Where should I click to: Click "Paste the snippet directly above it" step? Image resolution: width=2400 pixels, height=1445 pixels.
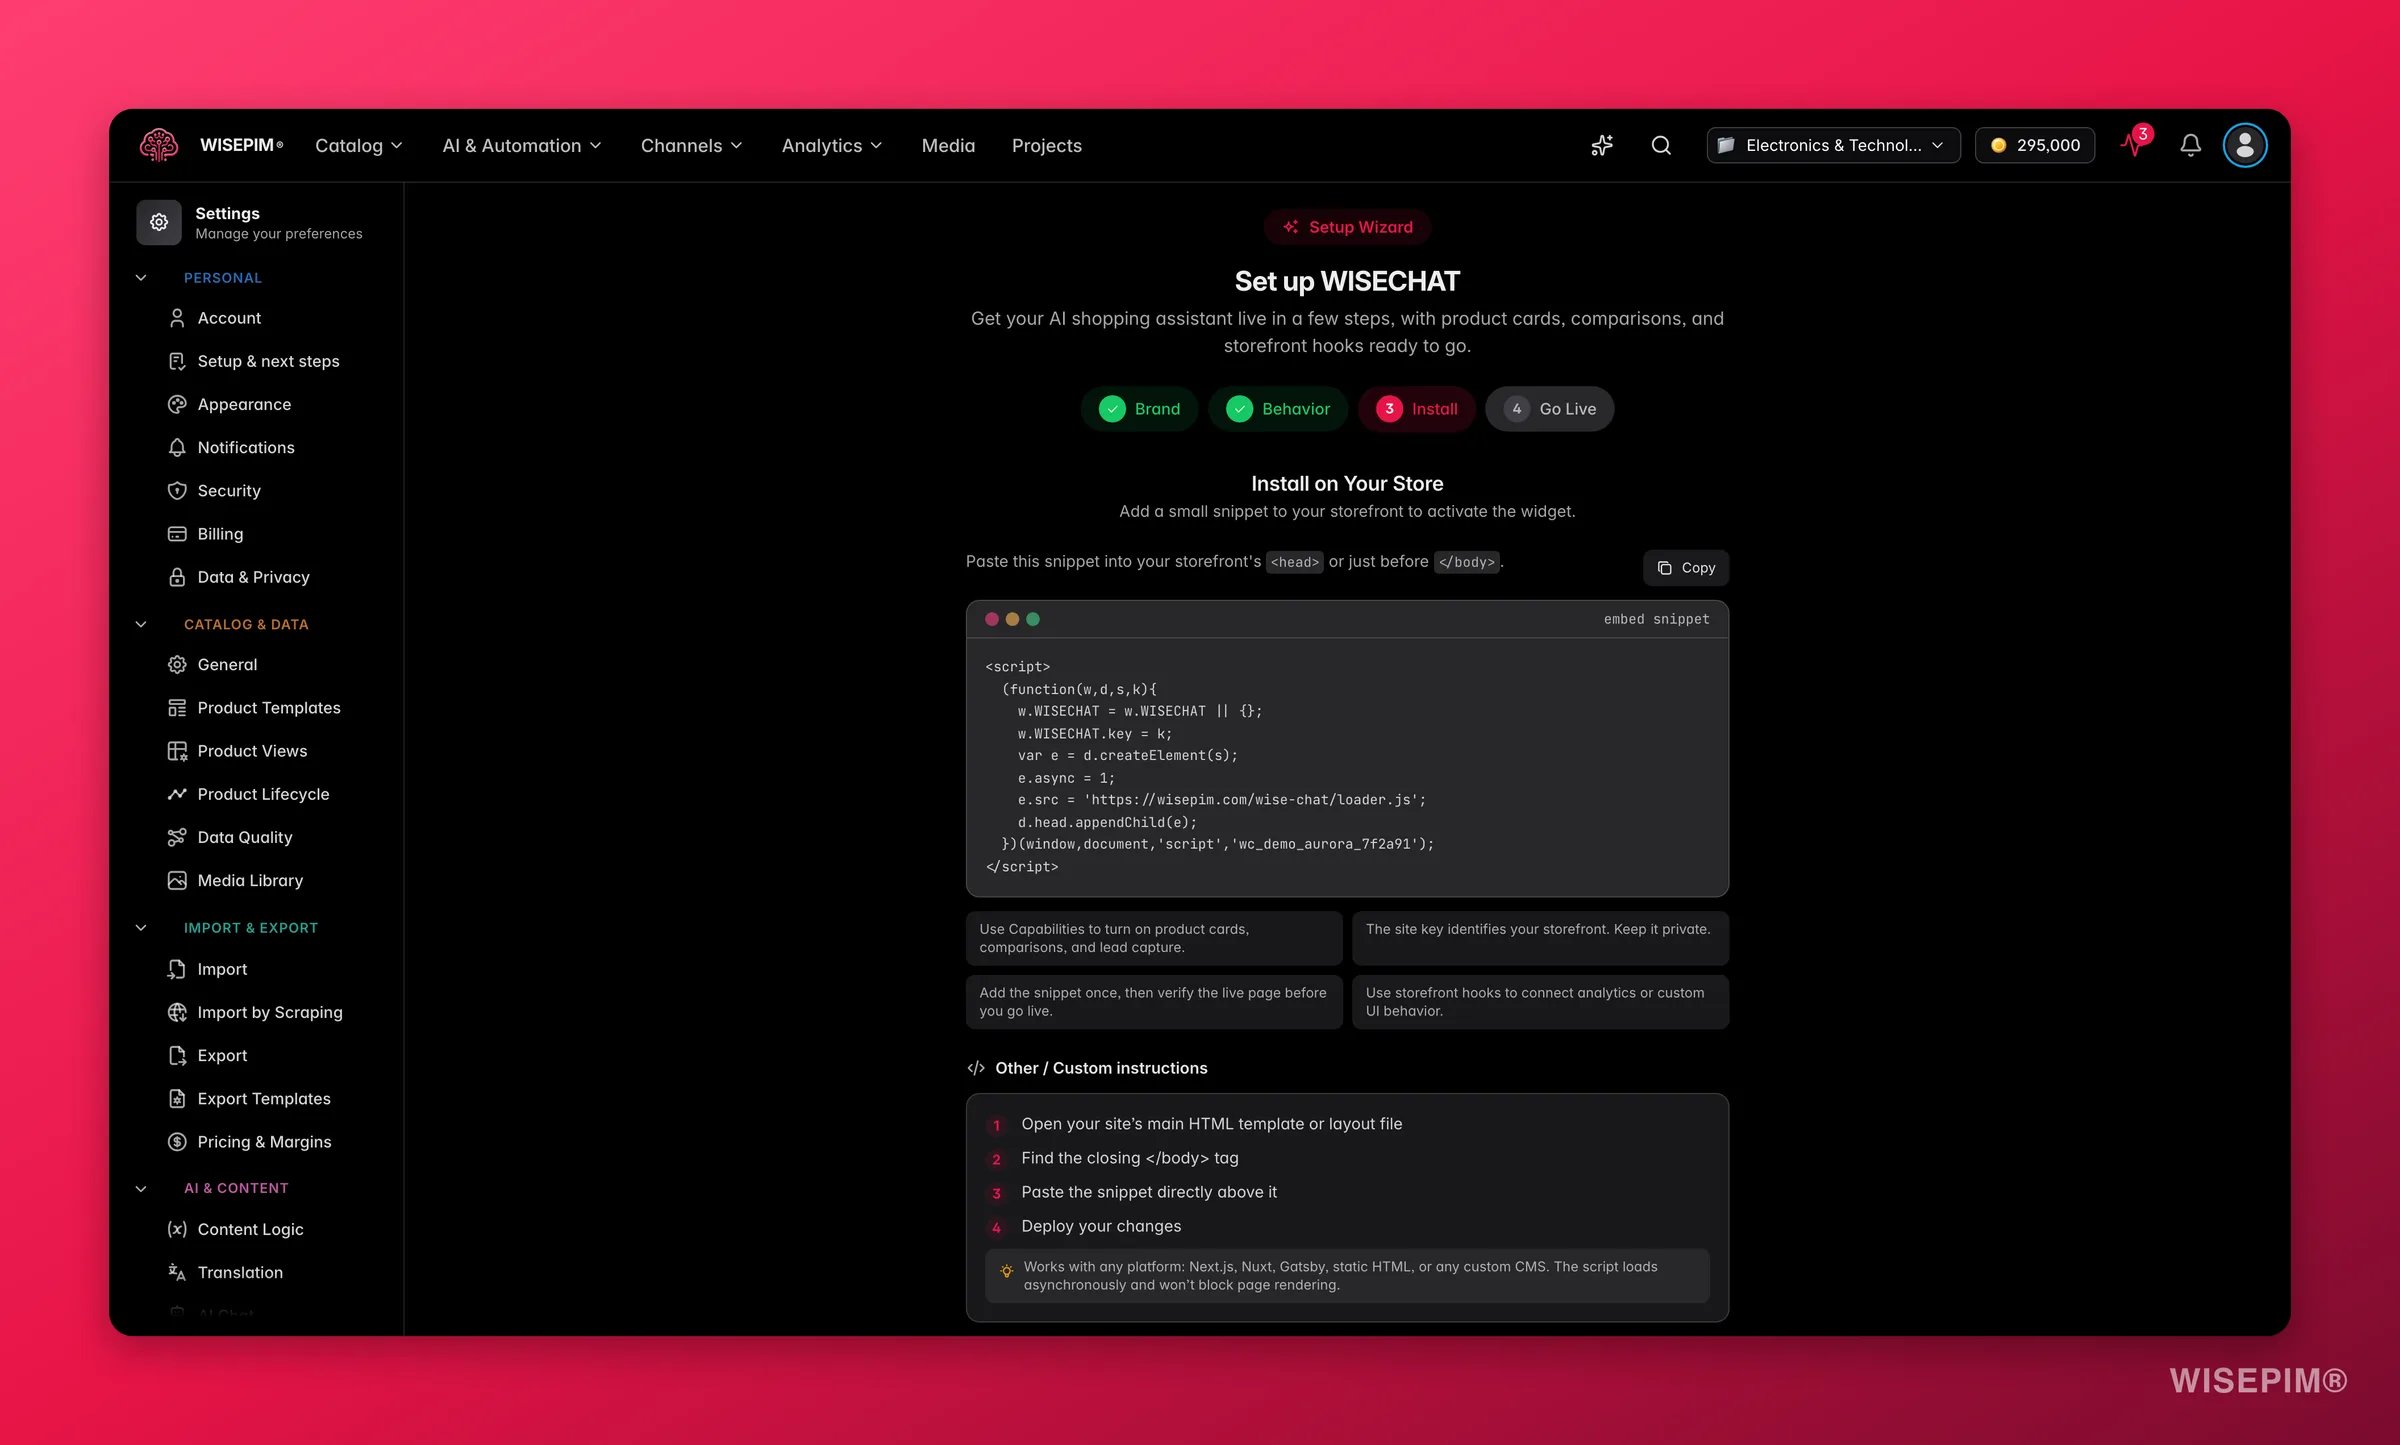click(x=1149, y=1192)
